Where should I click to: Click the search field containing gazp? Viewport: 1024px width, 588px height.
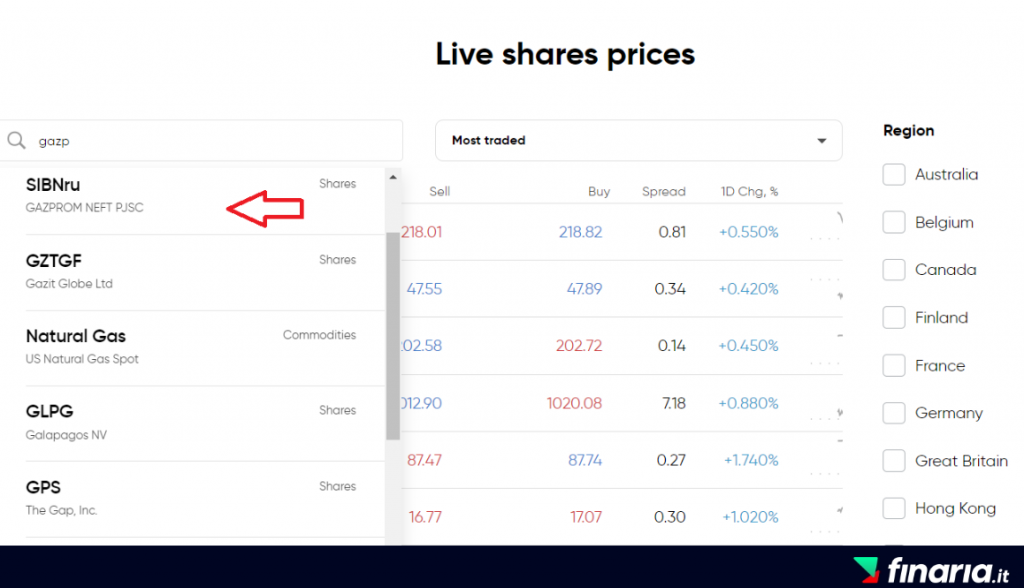215,141
